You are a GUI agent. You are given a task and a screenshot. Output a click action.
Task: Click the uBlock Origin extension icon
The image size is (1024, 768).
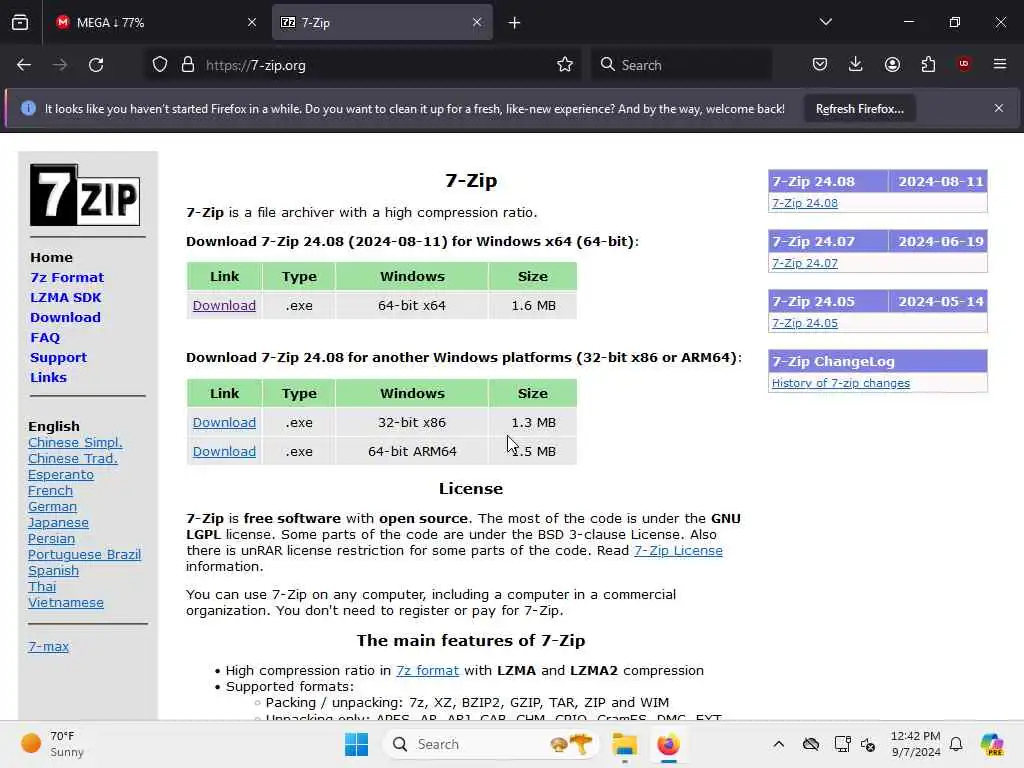964,64
